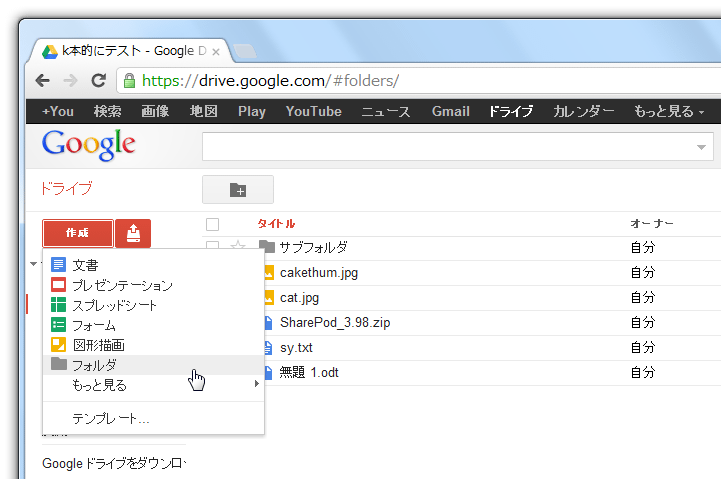This screenshot has width=721, height=479.
Task: Click the browser back arrow
Action: click(43, 80)
